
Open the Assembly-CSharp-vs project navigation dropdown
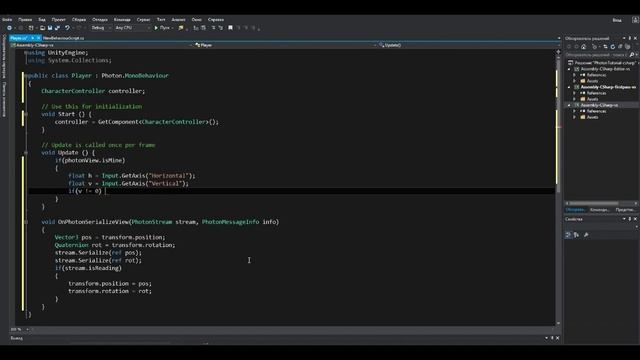101,45
